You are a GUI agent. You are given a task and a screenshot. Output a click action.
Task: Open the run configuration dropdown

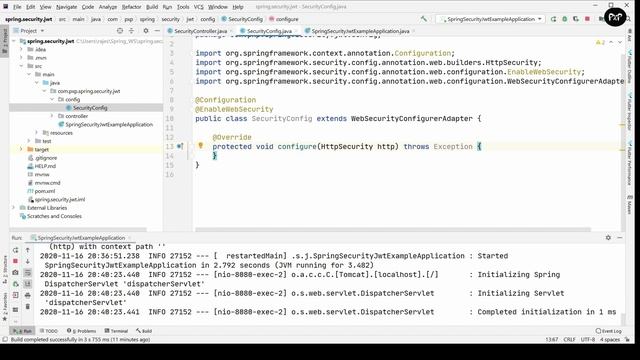pyautogui.click(x=491, y=19)
